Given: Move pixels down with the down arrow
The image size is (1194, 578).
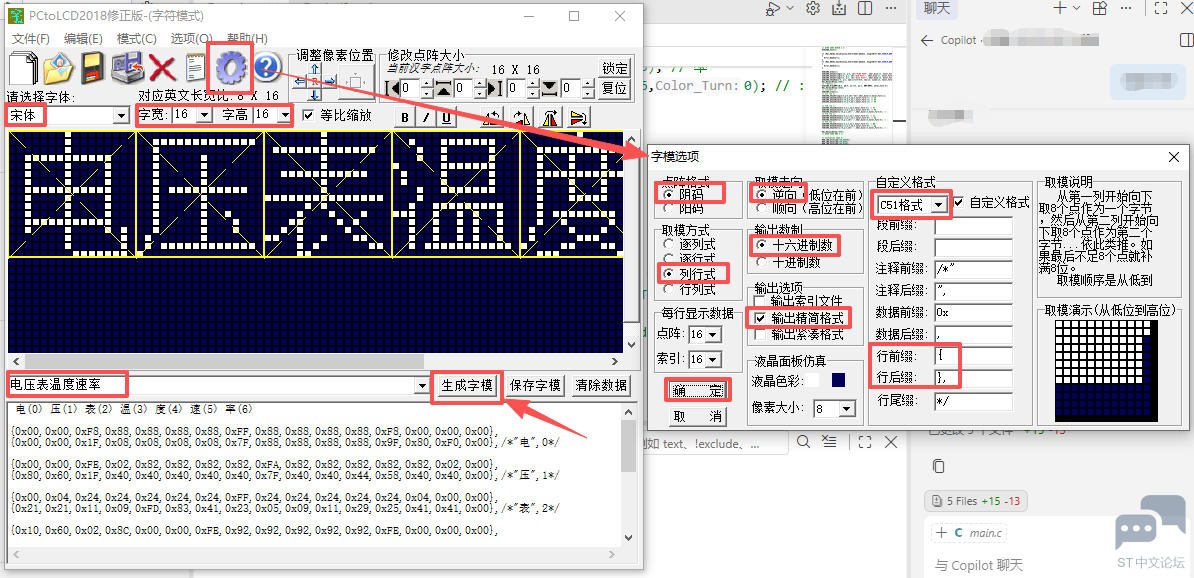Looking at the screenshot, I should click(314, 94).
